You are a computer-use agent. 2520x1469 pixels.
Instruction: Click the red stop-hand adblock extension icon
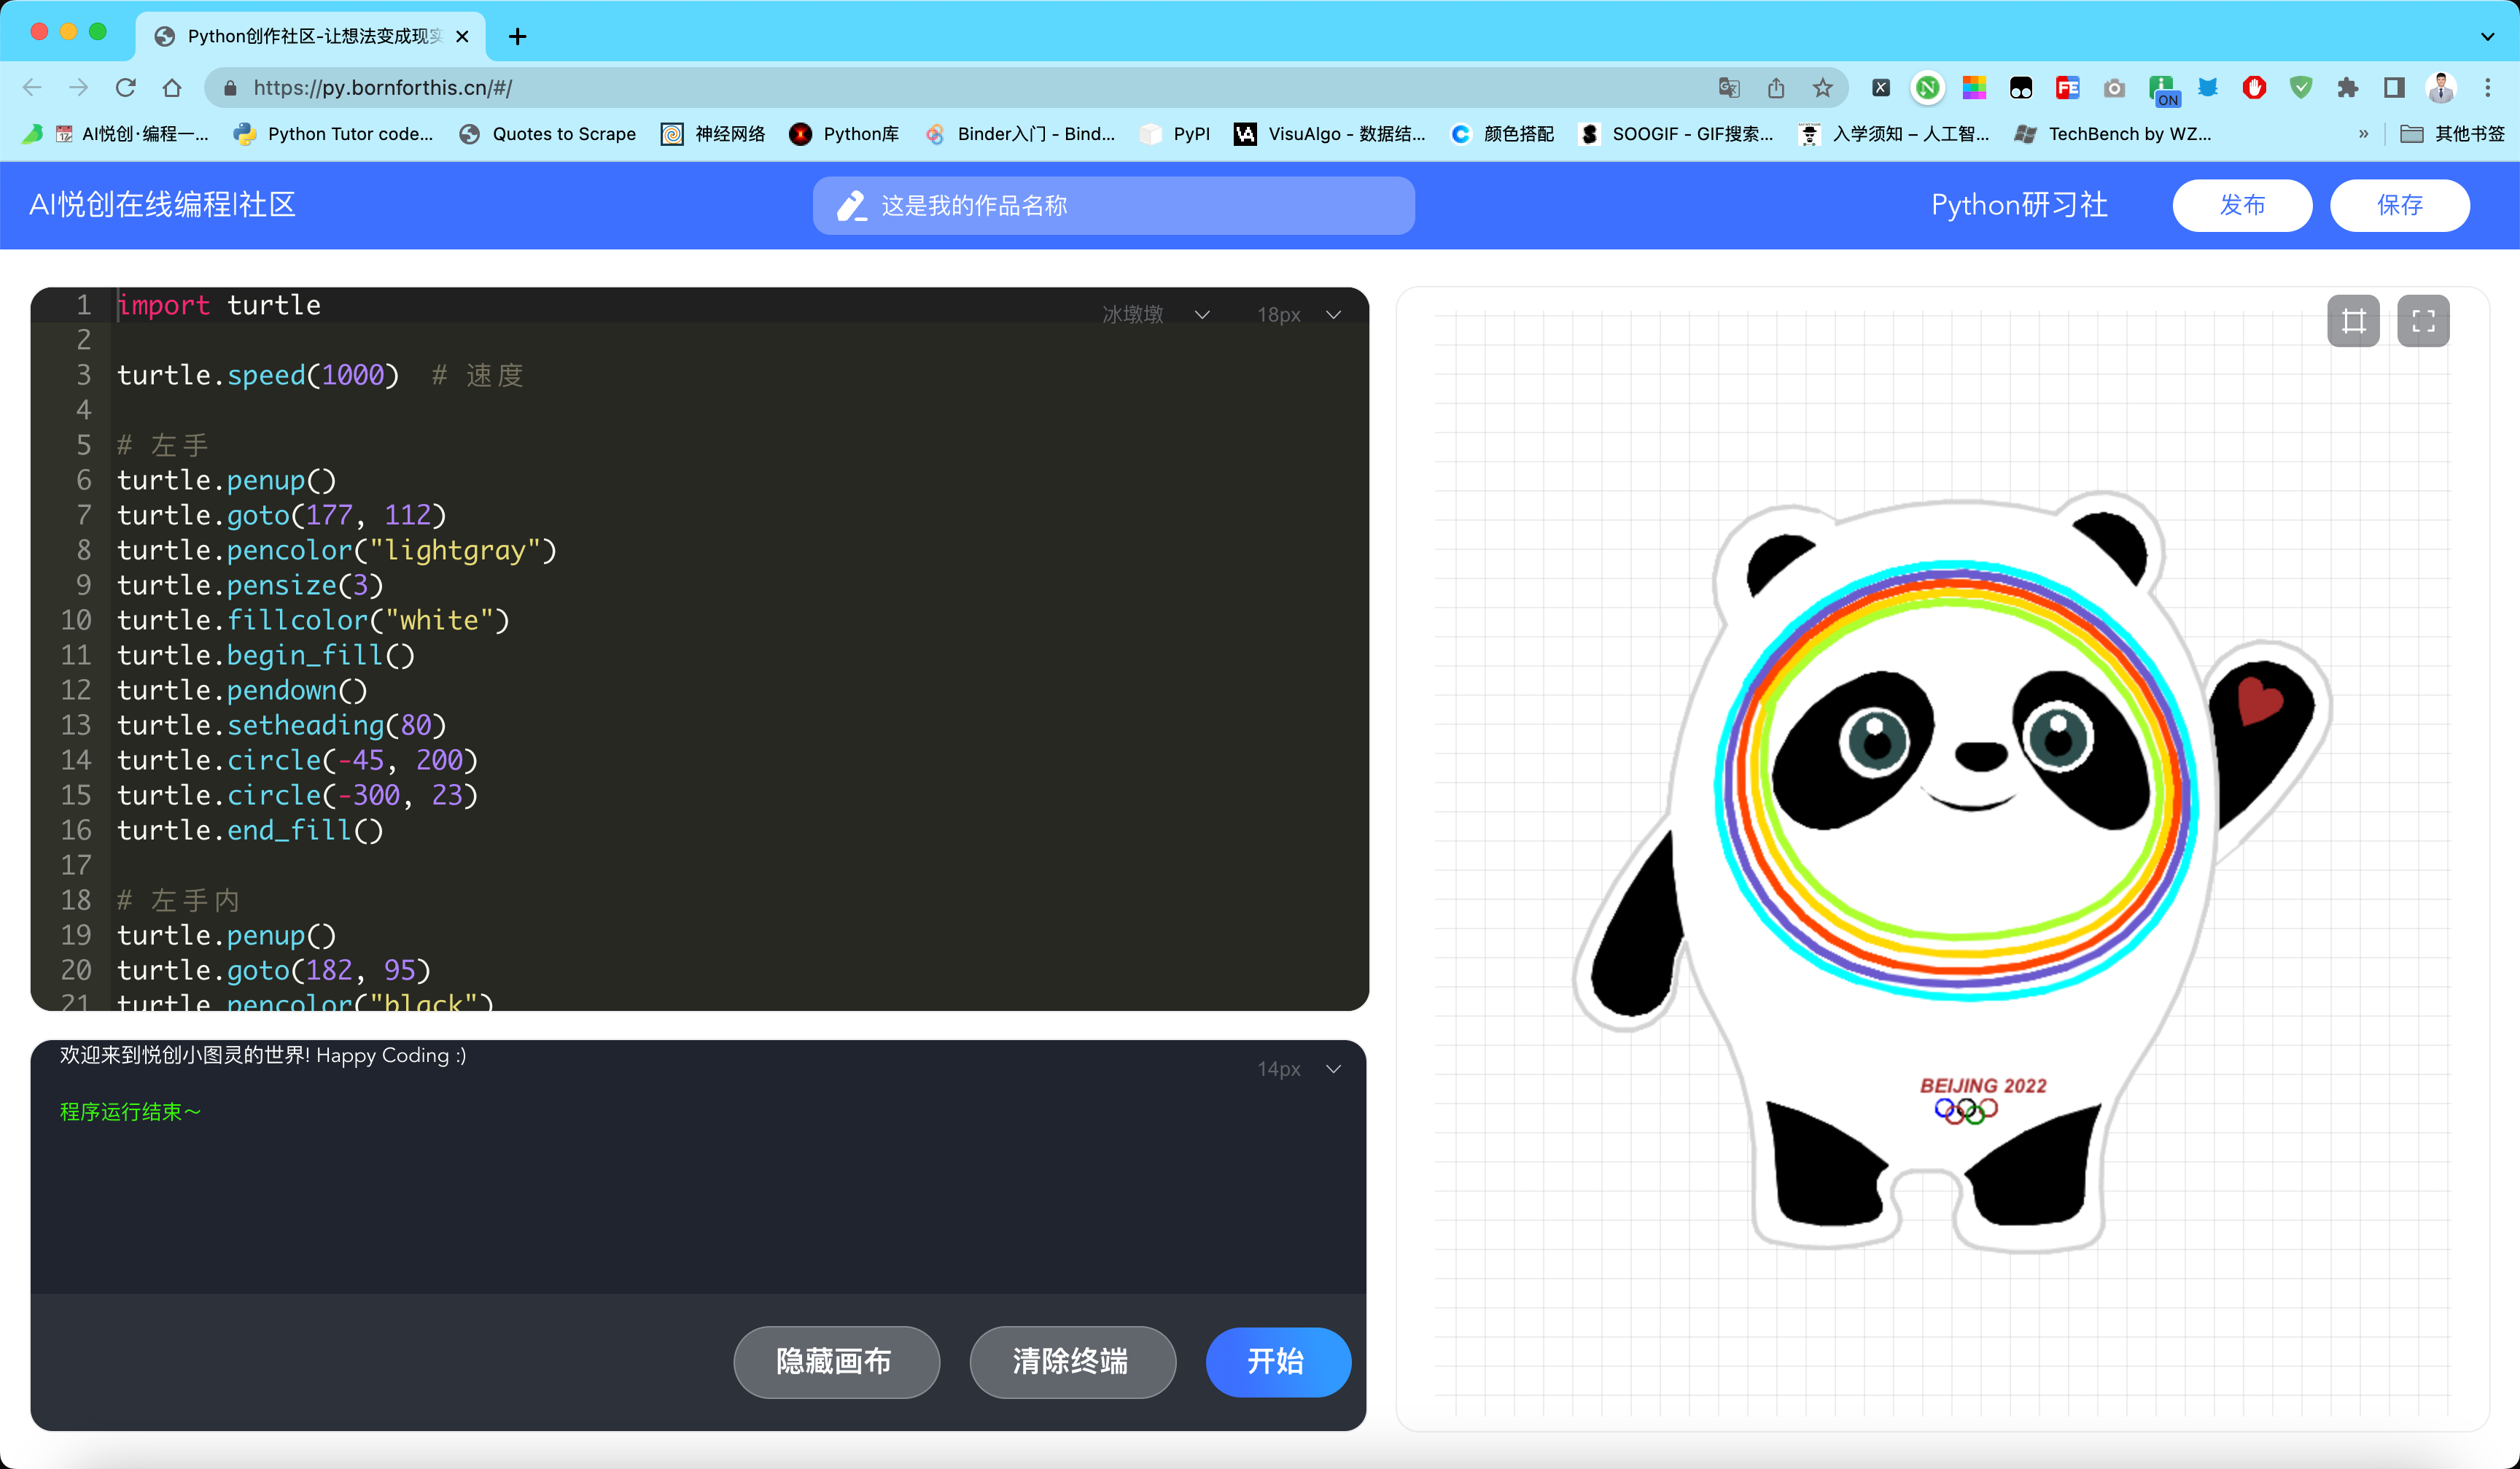(2254, 88)
